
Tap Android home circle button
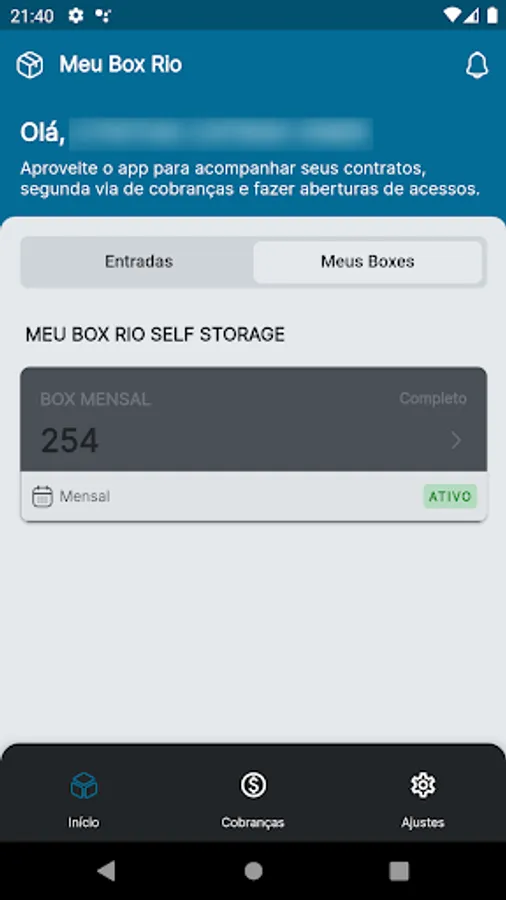pos(253,871)
